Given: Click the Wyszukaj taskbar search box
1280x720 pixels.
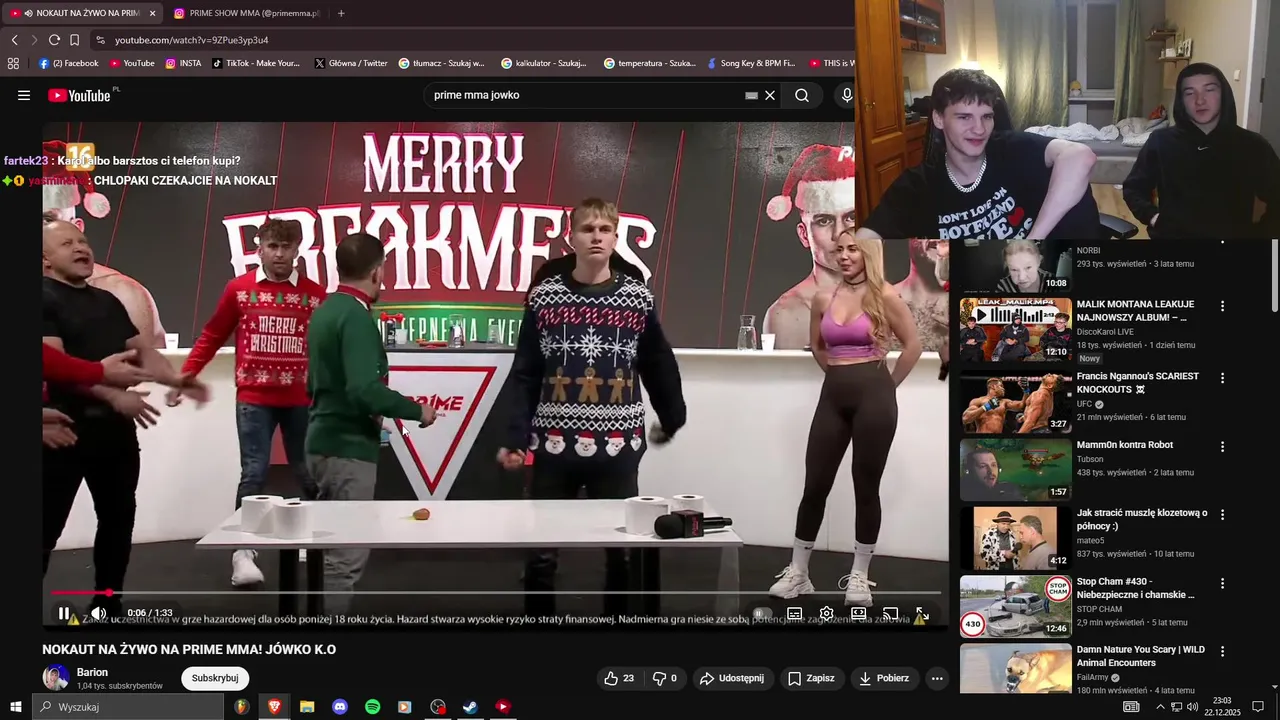Looking at the screenshot, I should pos(128,707).
